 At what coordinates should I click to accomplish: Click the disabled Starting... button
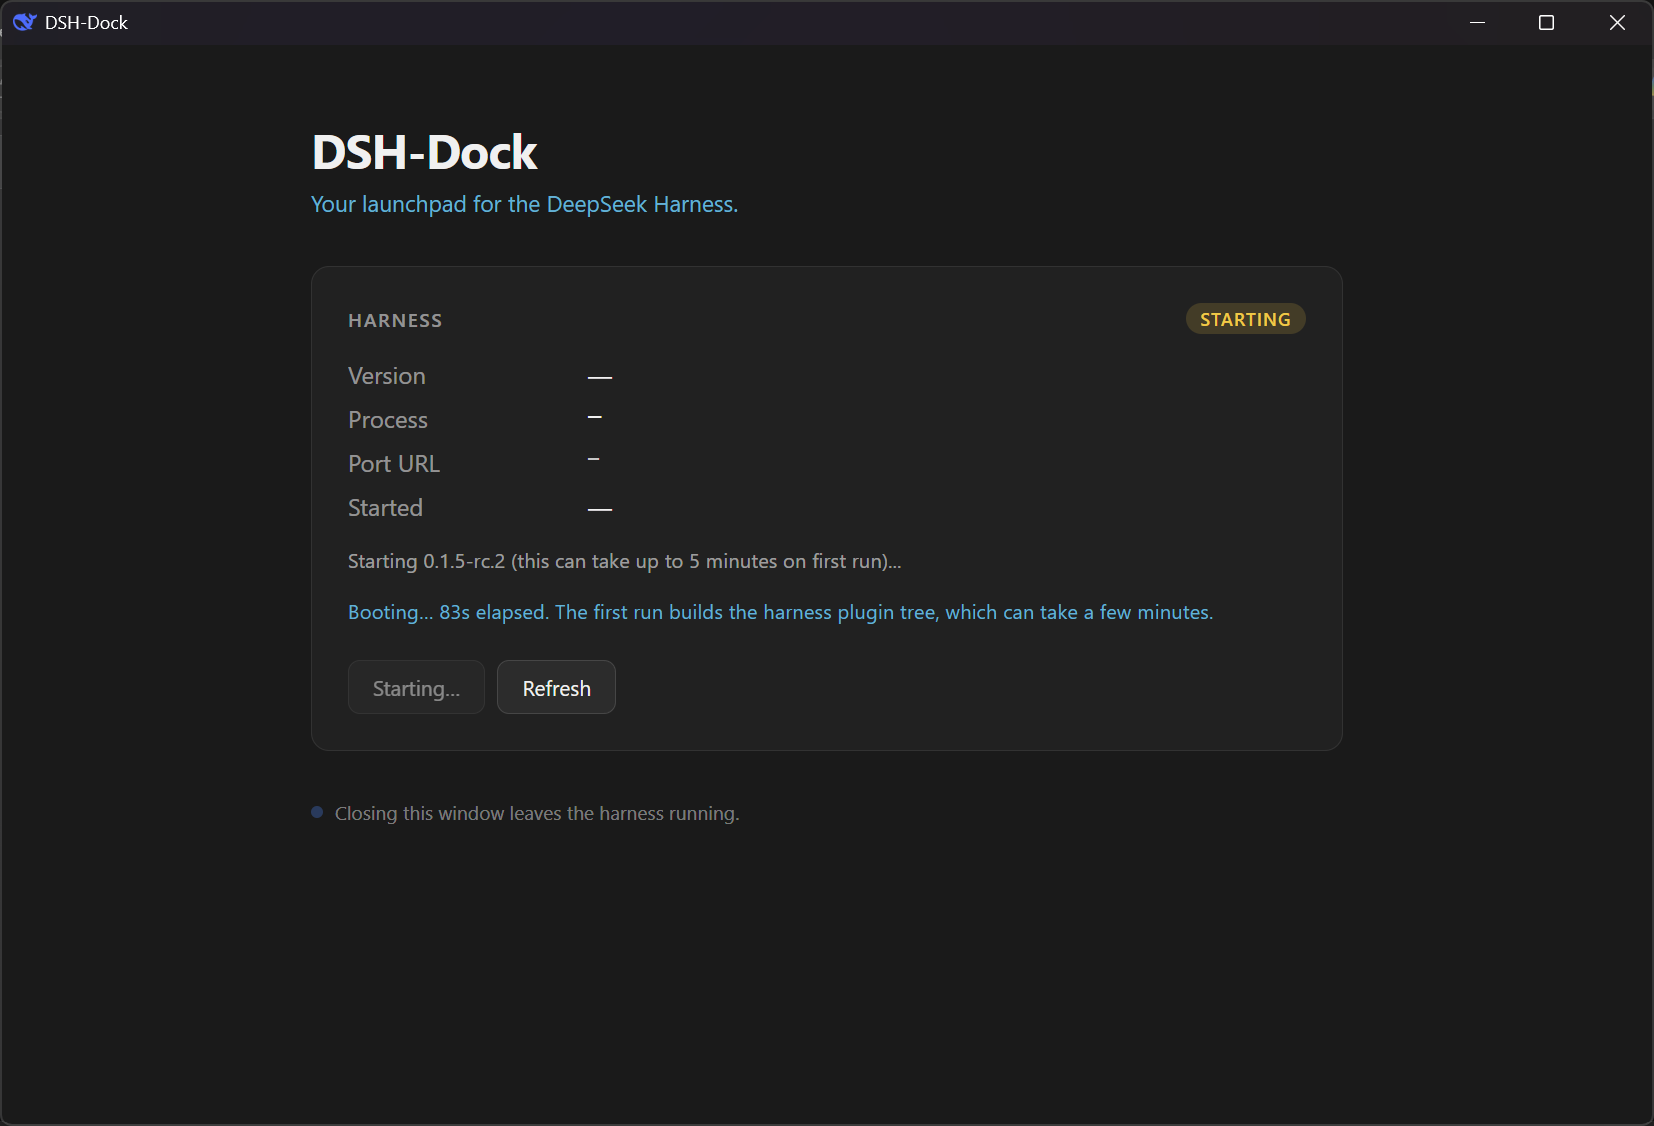click(416, 687)
